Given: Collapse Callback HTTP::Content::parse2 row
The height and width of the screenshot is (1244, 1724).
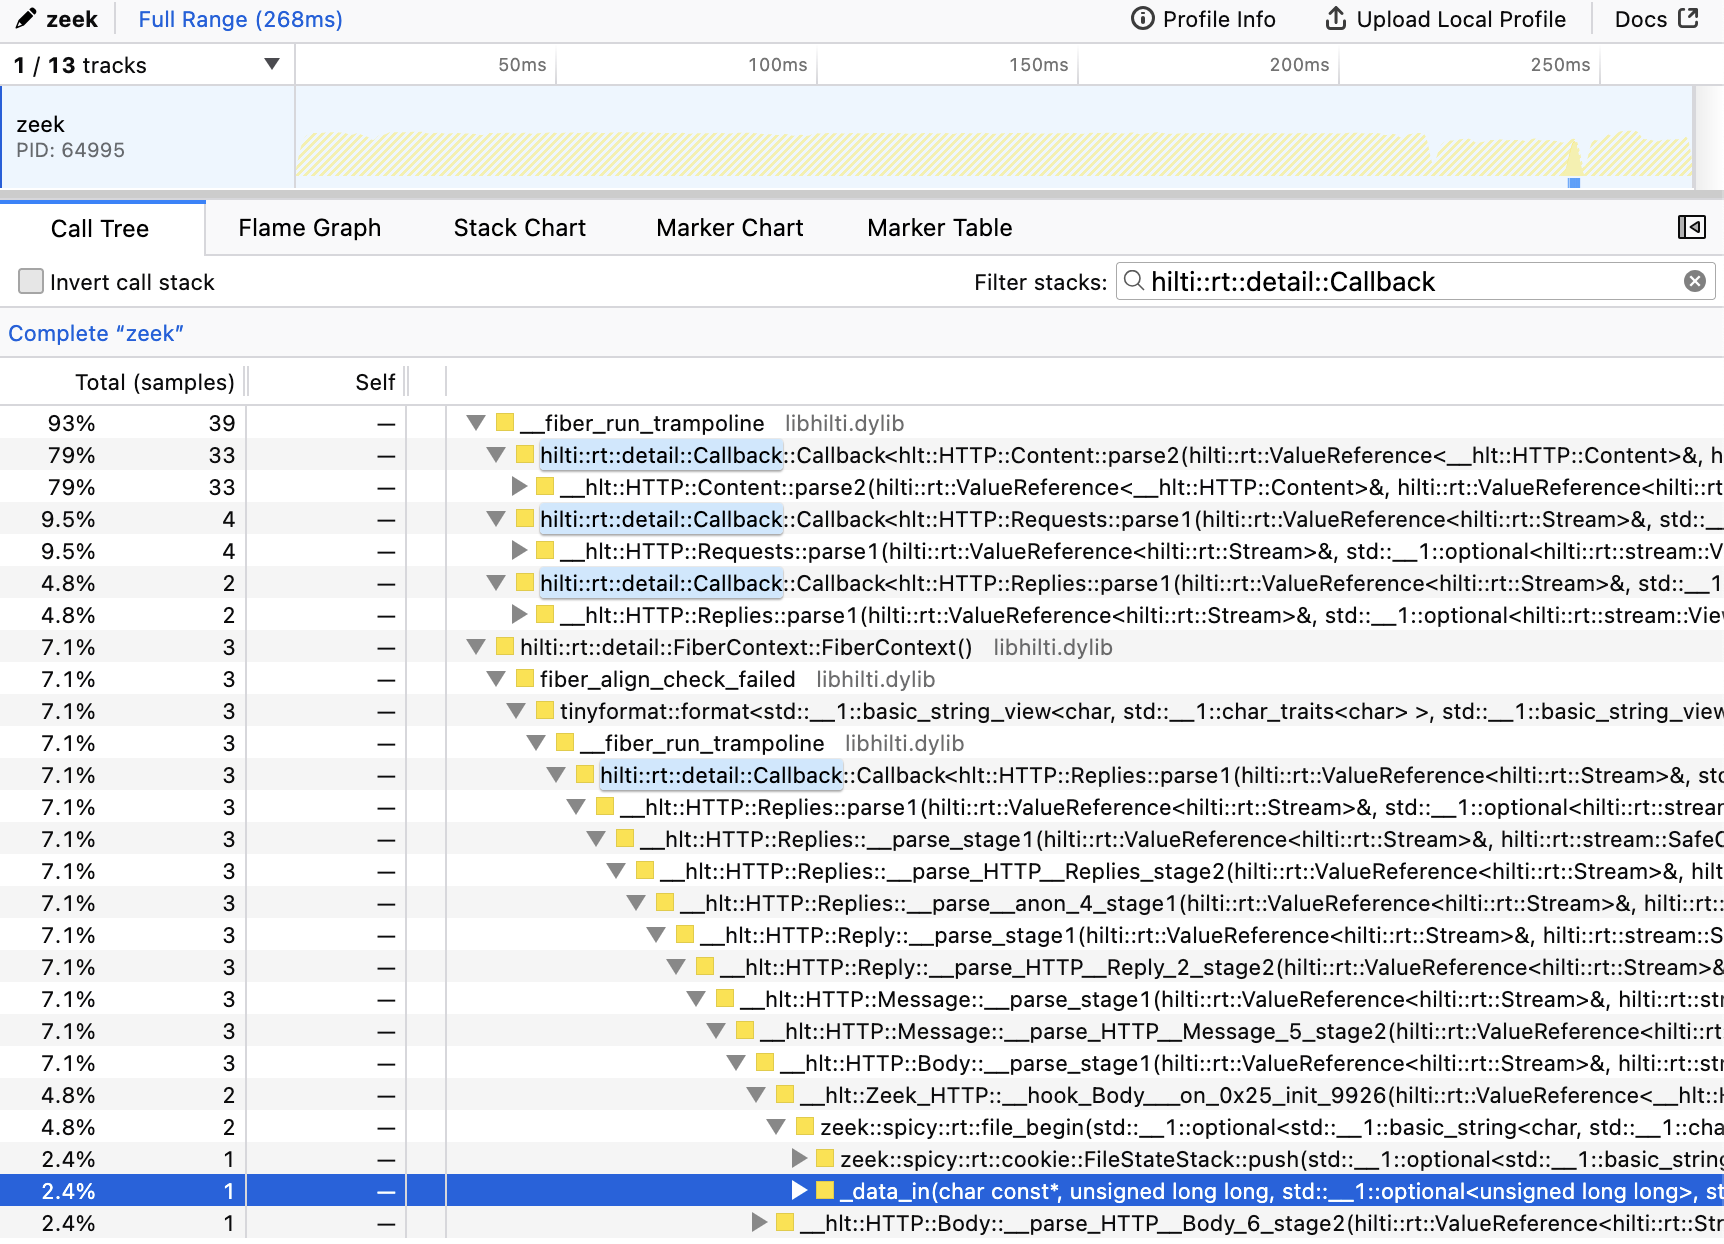Looking at the screenshot, I should pyautogui.click(x=496, y=455).
